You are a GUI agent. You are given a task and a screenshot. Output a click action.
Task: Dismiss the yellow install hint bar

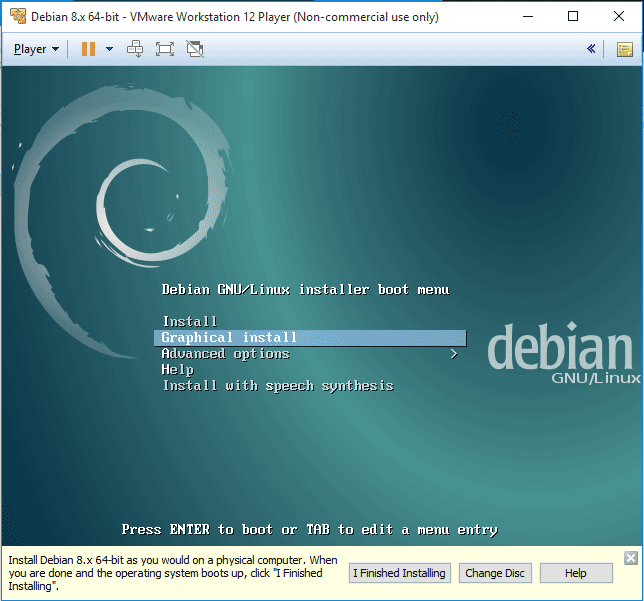[x=630, y=558]
